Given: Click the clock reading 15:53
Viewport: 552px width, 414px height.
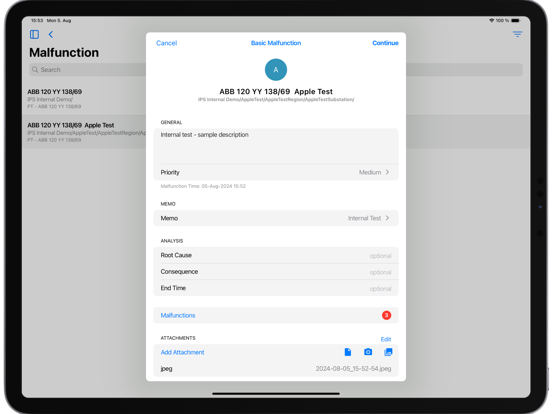Looking at the screenshot, I should [37, 20].
